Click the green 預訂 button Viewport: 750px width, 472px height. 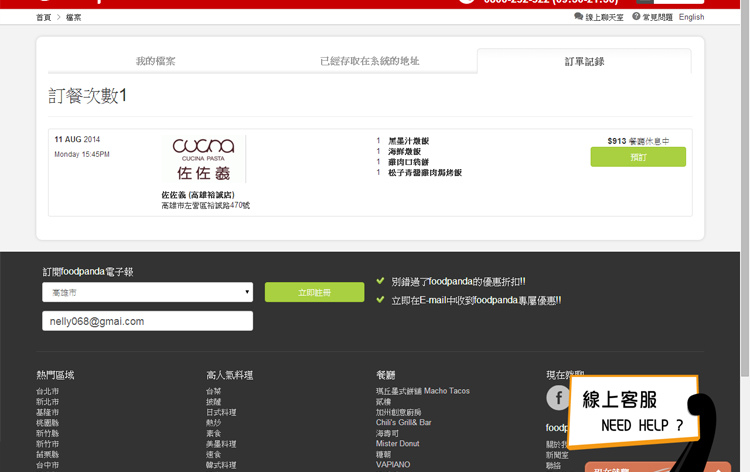point(638,157)
